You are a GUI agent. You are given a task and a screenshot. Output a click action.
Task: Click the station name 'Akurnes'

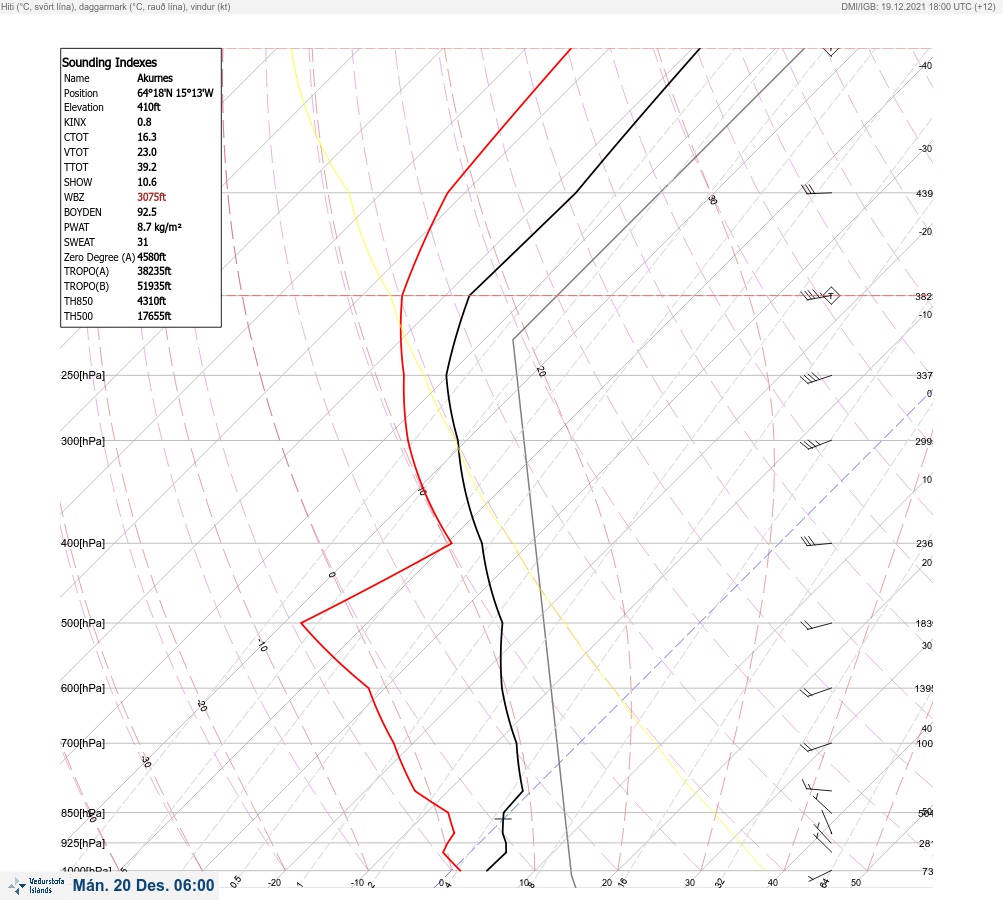155,78
